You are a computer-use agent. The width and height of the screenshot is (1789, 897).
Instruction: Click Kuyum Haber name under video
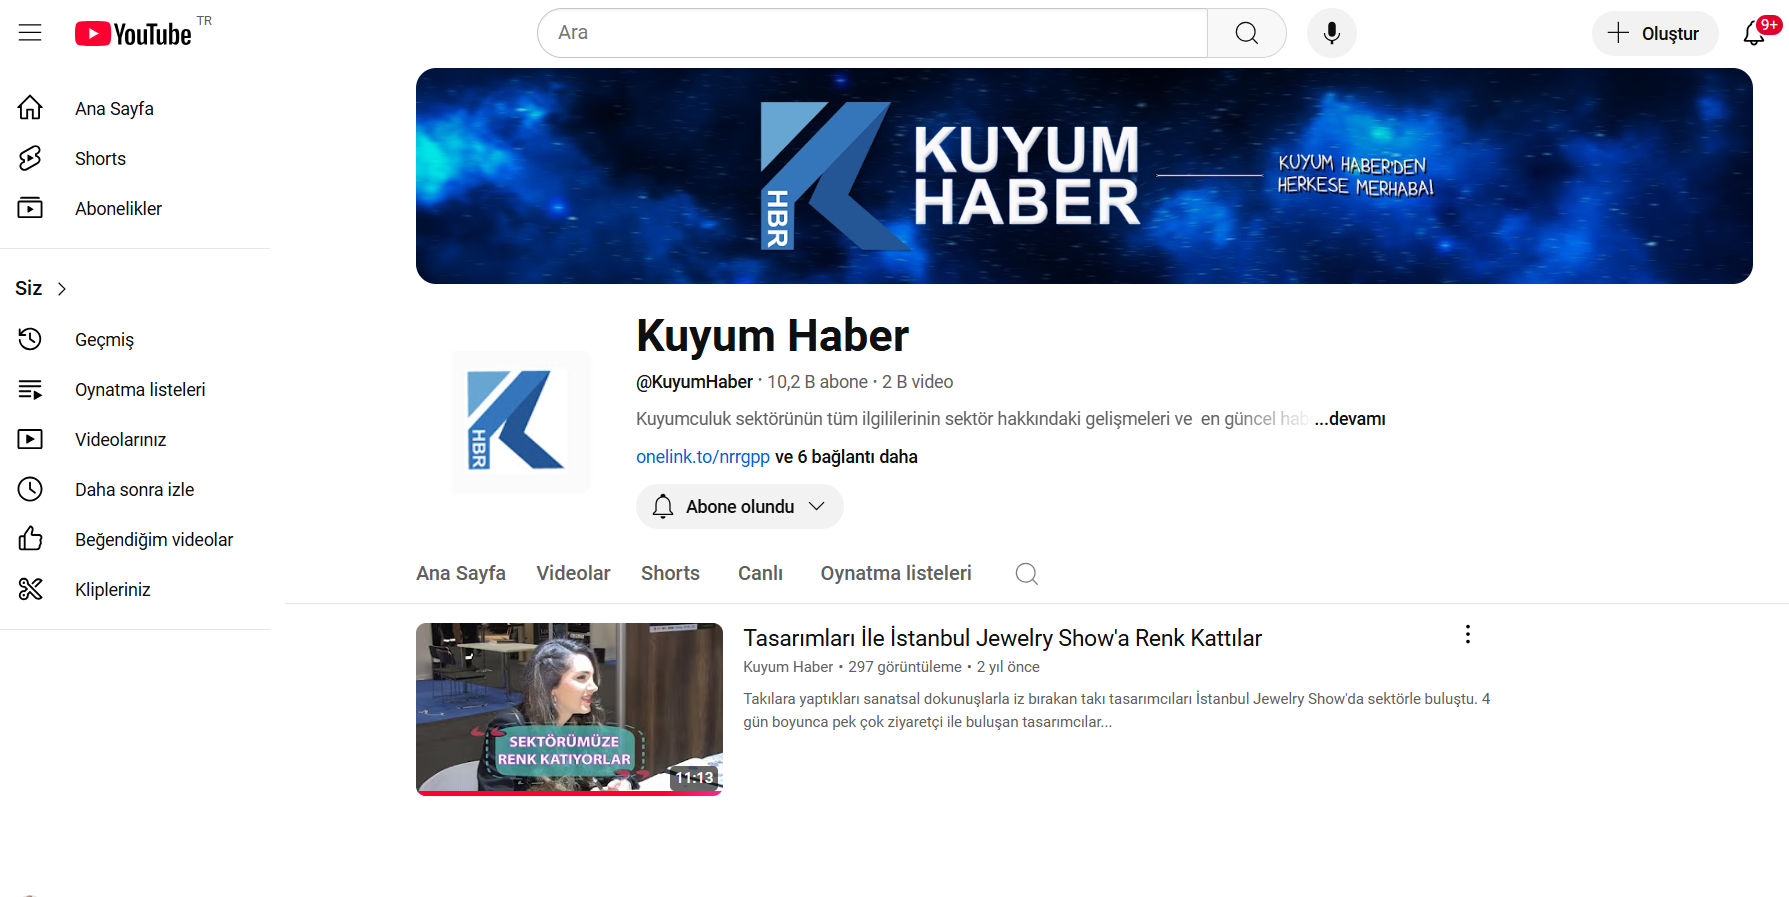tap(788, 667)
